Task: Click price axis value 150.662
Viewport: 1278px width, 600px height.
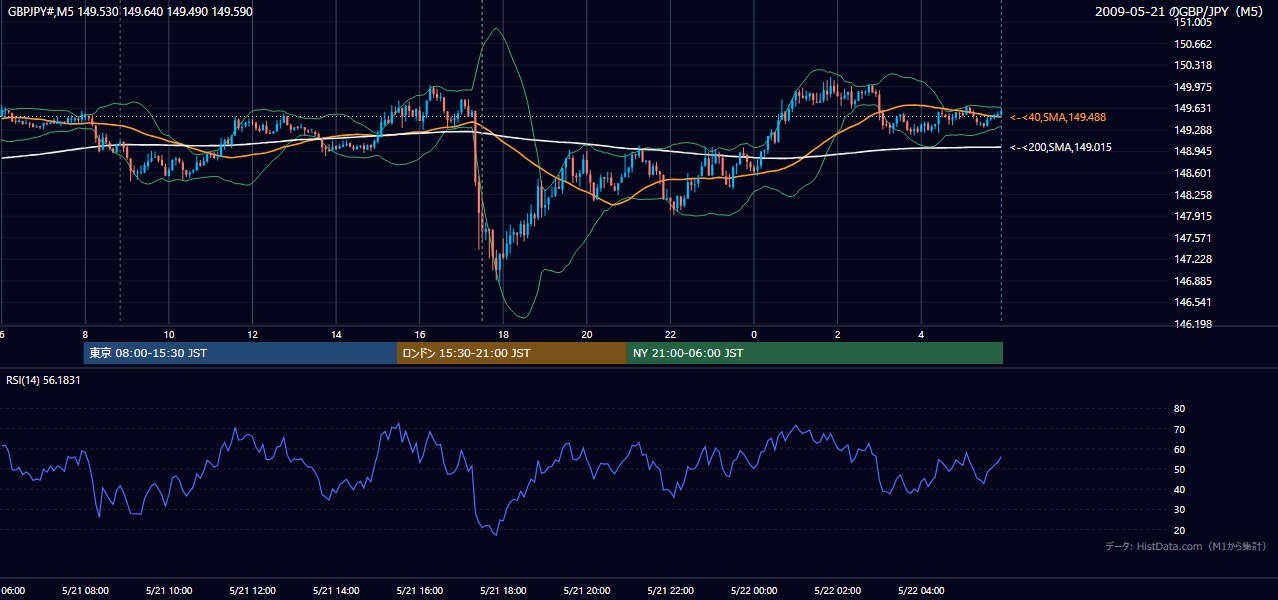Action: click(x=1192, y=44)
